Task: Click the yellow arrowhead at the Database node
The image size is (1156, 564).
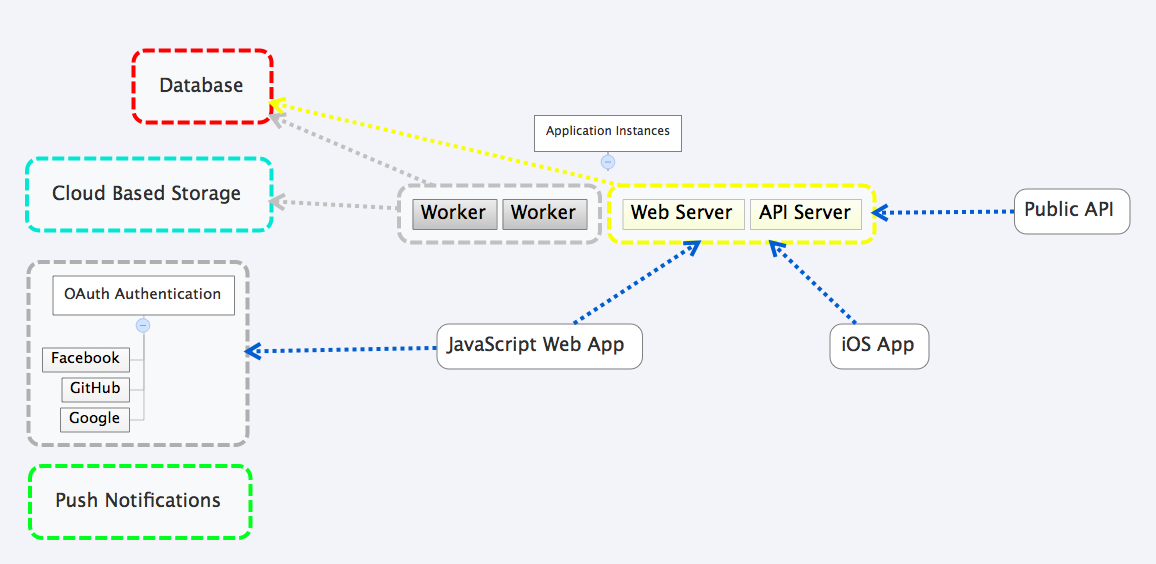Action: click(277, 103)
